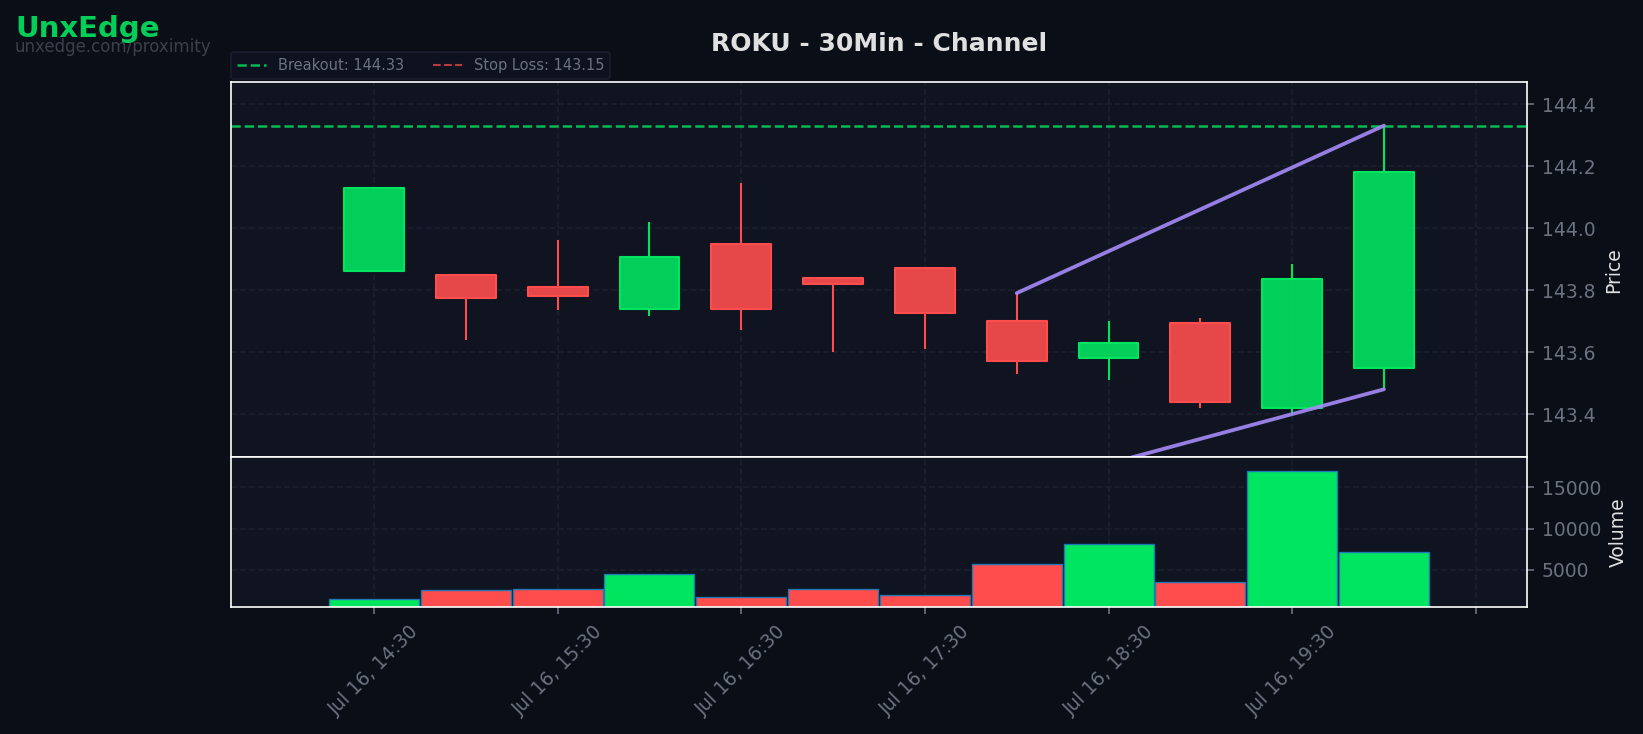Click the 143.8 price axis label
This screenshot has height=734, width=1643.
click(x=1570, y=291)
